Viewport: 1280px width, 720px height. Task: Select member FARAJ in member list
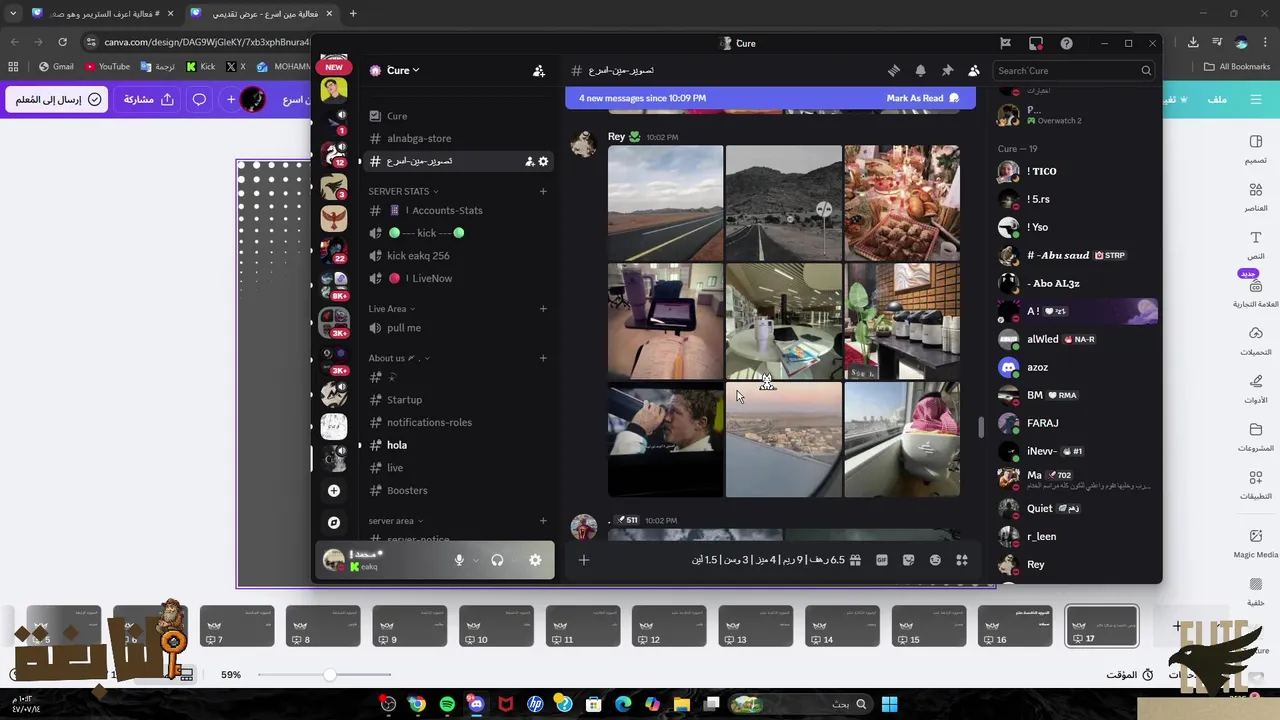click(x=1076, y=424)
